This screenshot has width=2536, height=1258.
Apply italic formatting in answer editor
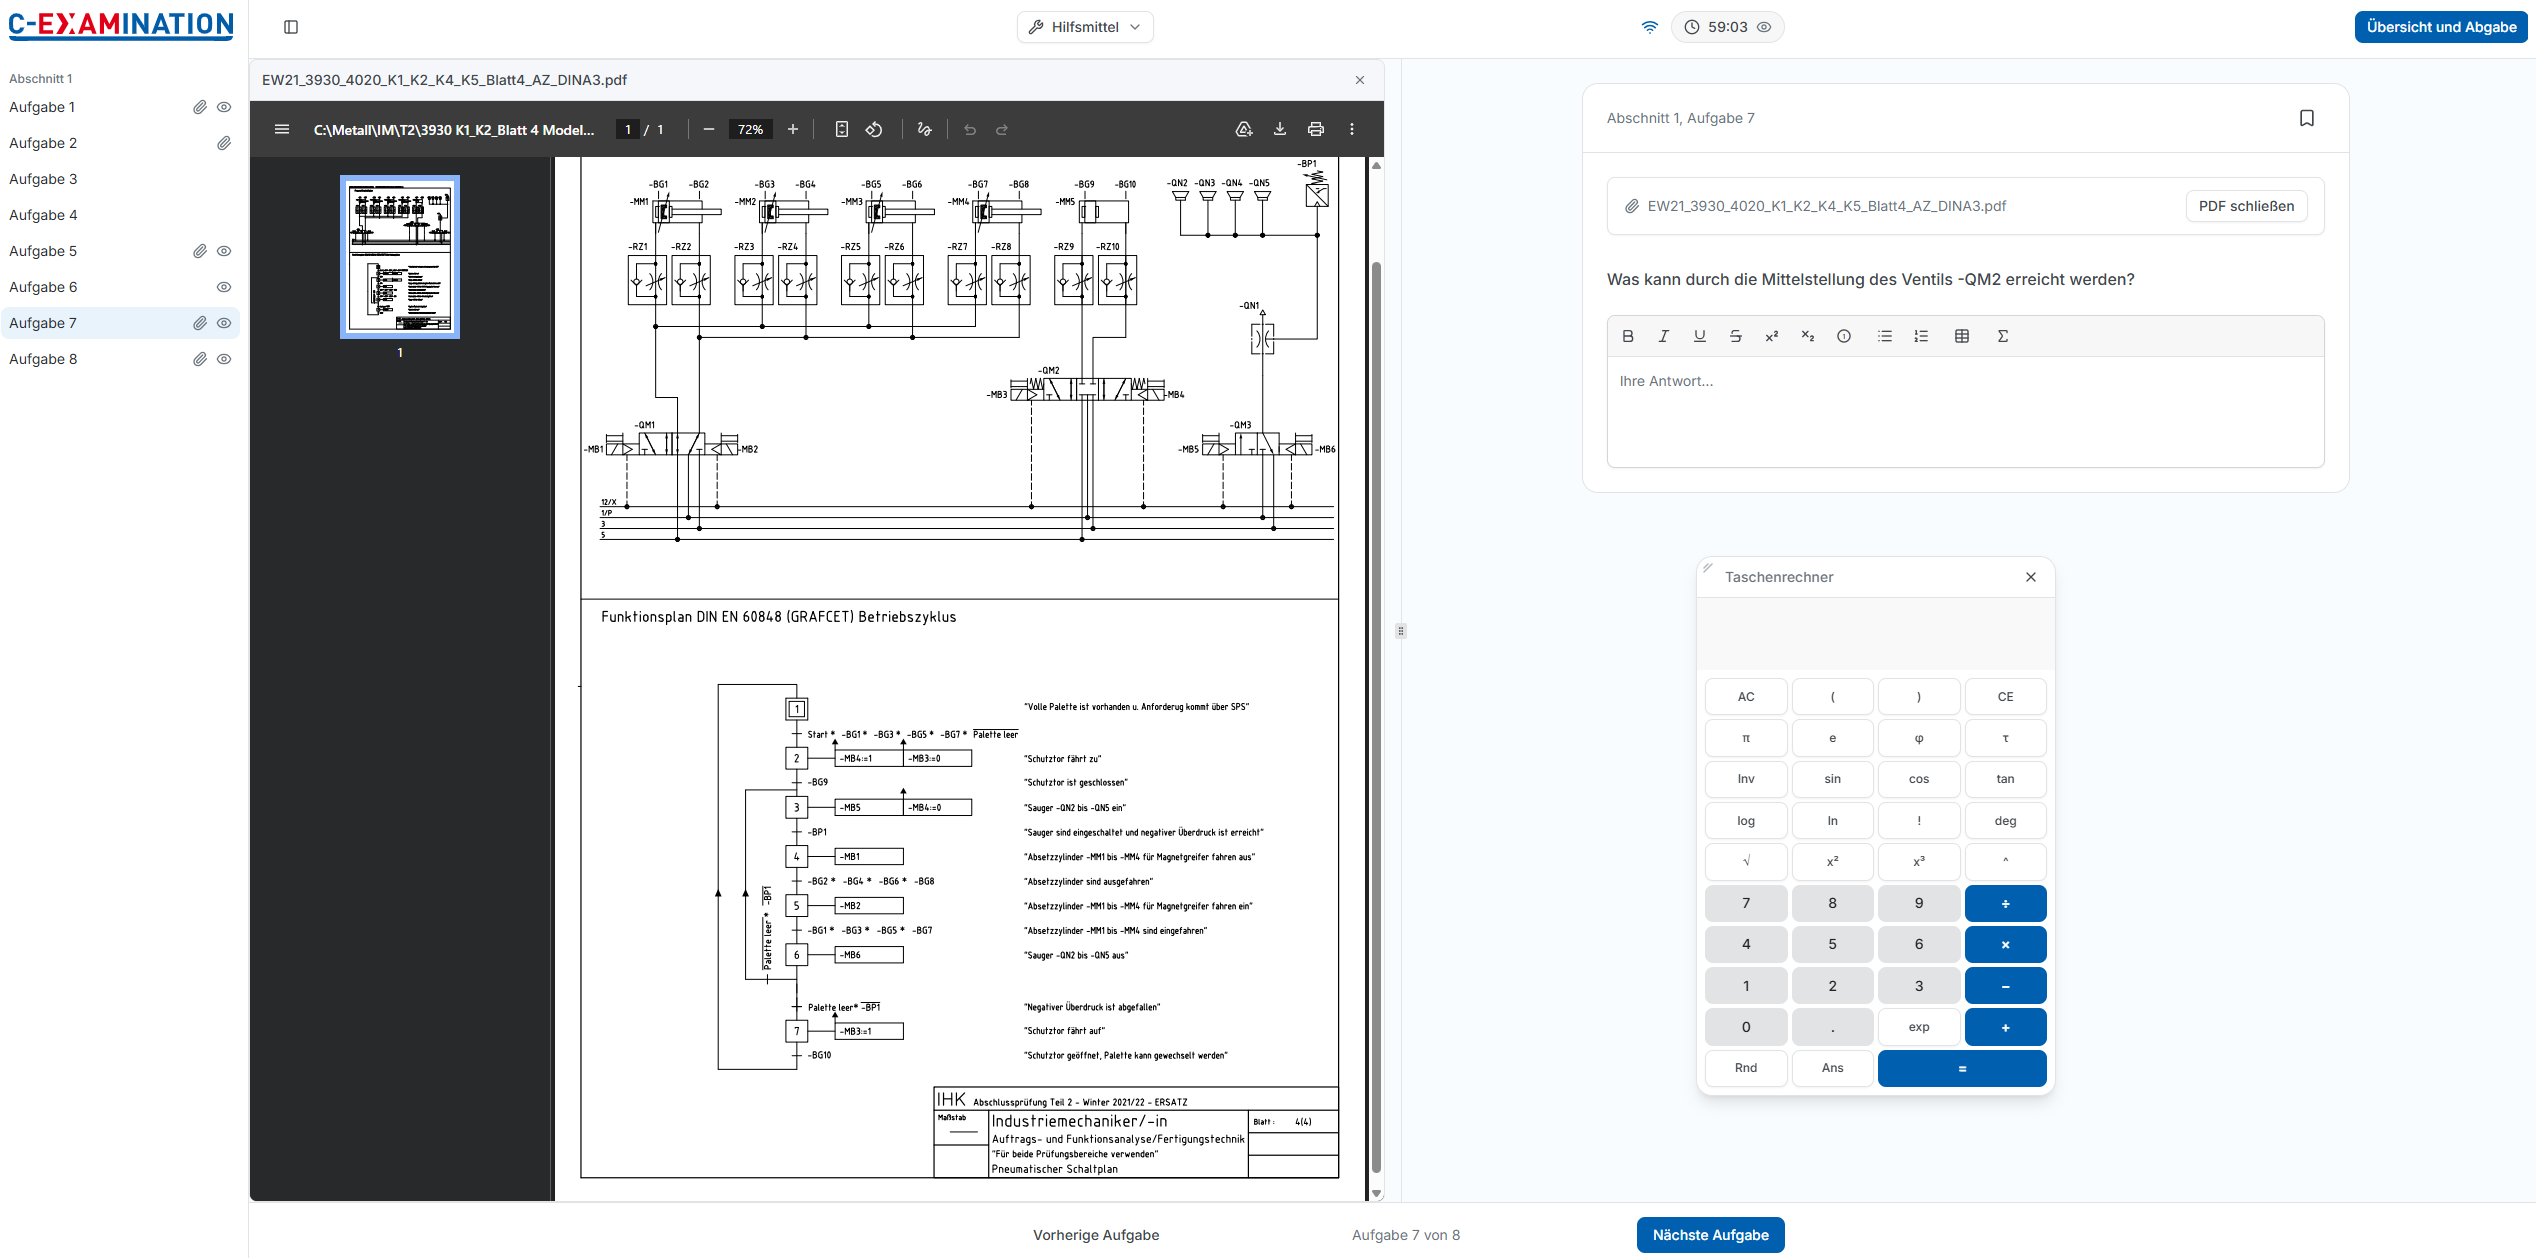click(x=1664, y=336)
